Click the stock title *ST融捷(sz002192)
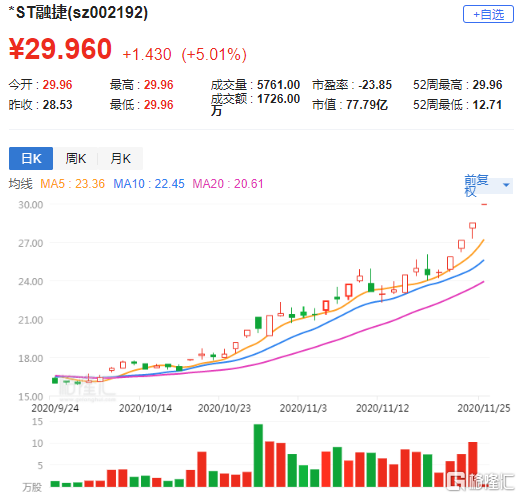Screen dimensions: 521x498 pyautogui.click(x=78, y=13)
